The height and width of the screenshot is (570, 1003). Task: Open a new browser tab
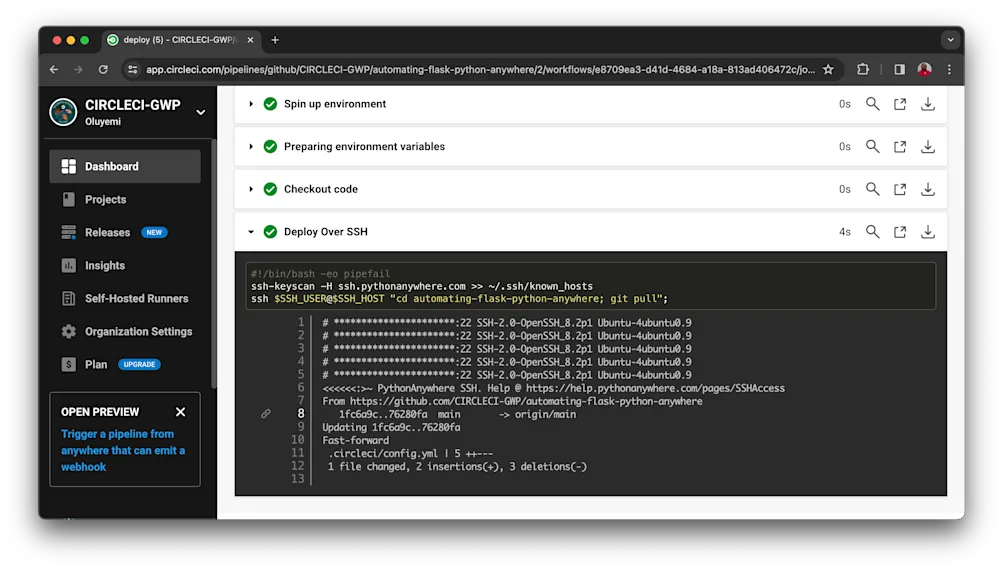[x=275, y=40]
